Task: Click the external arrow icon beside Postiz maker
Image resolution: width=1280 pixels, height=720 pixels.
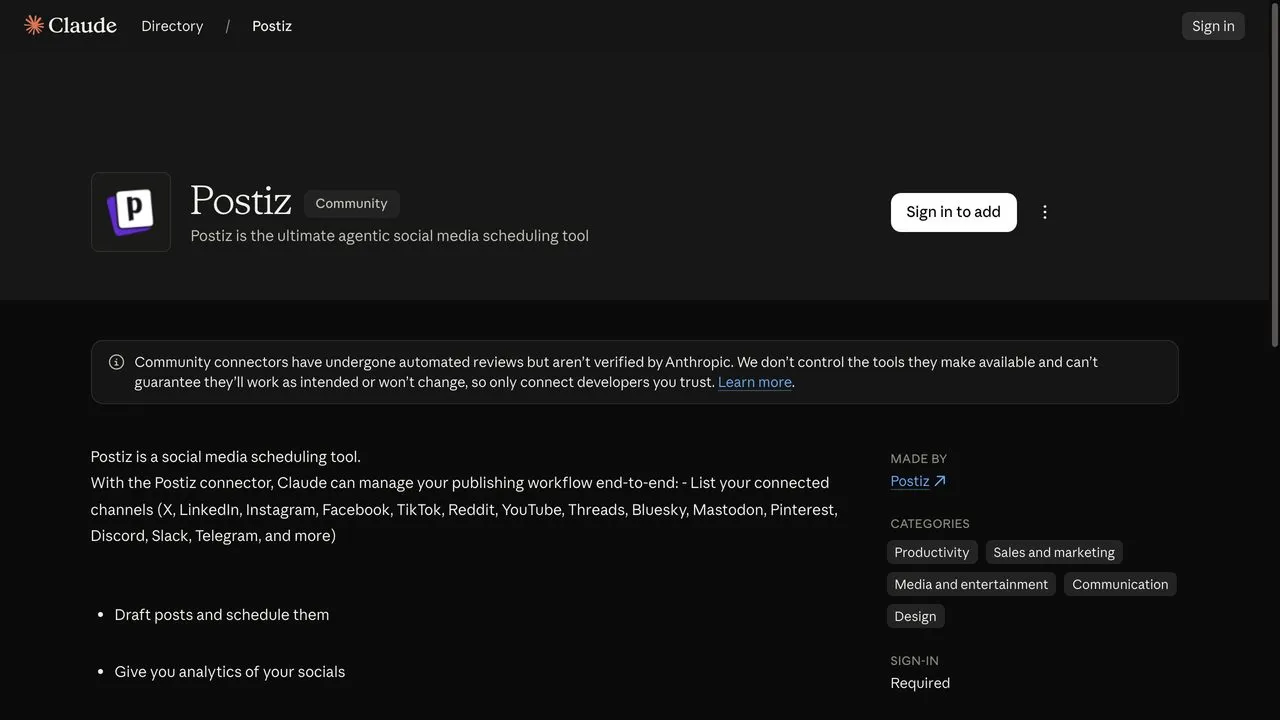Action: (x=940, y=481)
